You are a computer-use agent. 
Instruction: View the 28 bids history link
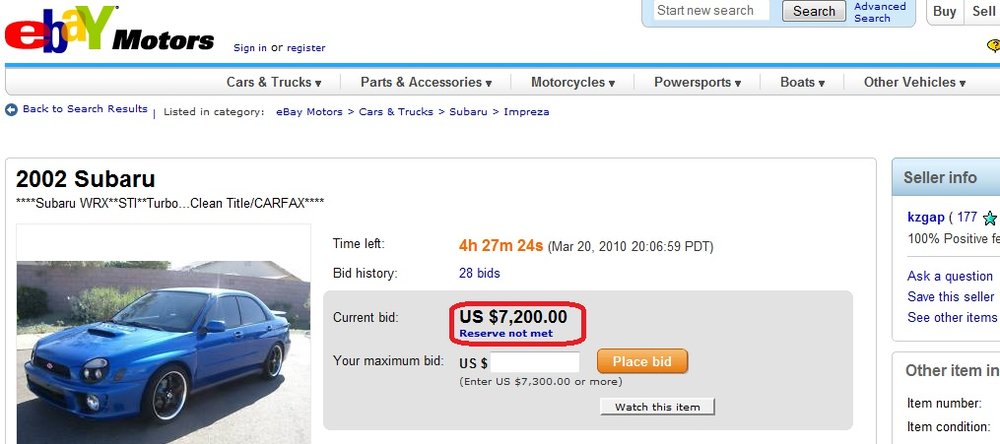pos(480,274)
